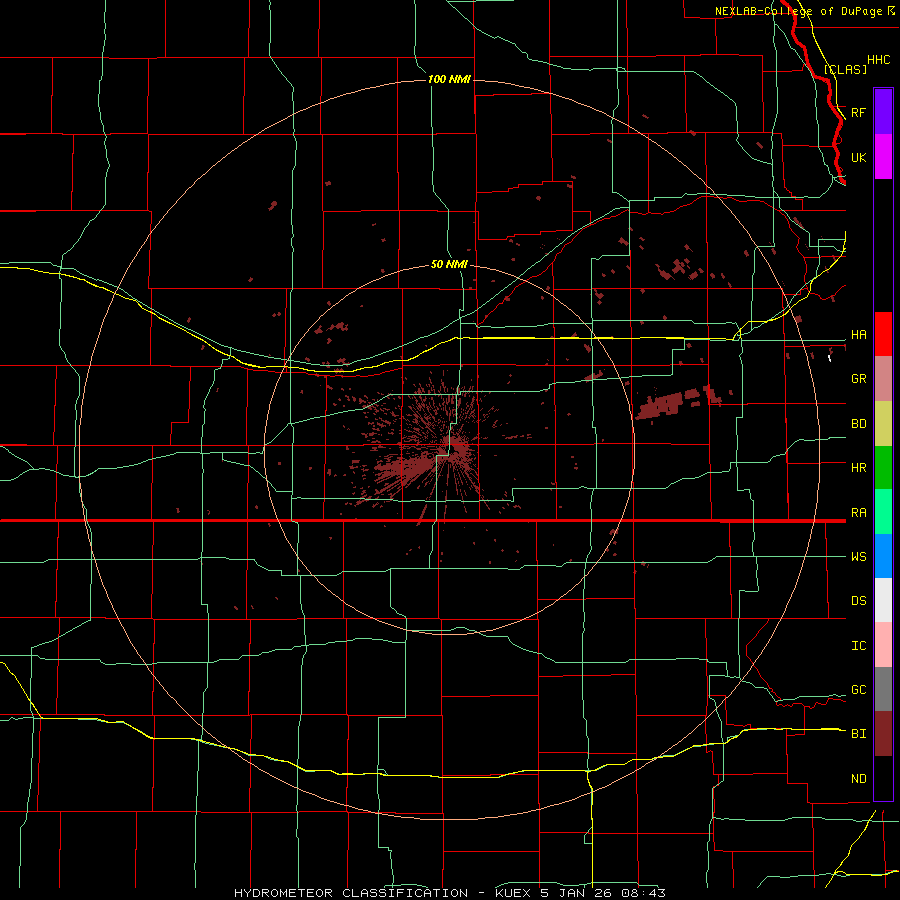Screen dimensions: 900x900
Task: Click the 08:43 timestamp
Action: click(x=643, y=893)
